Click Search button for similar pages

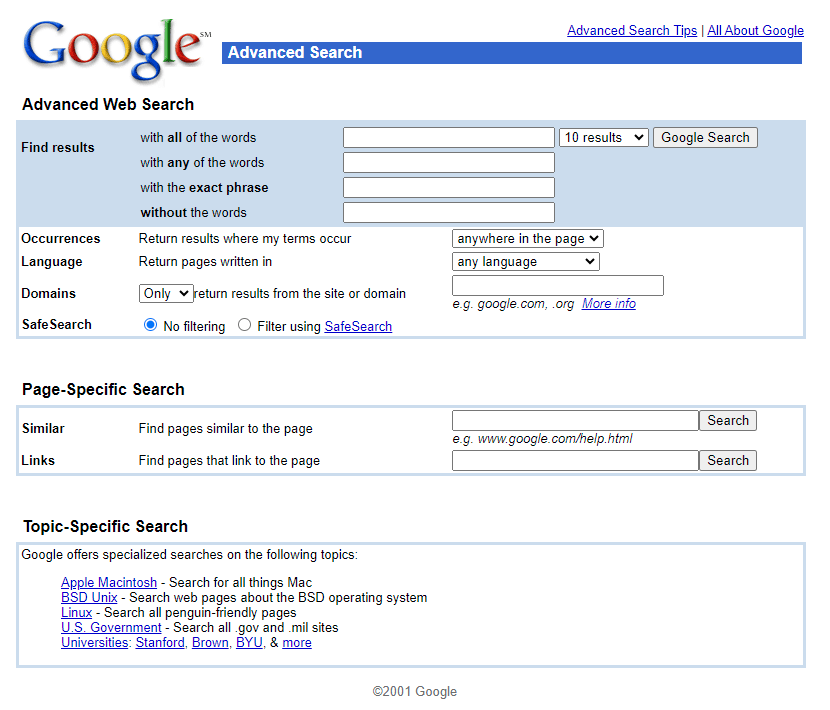coord(728,420)
